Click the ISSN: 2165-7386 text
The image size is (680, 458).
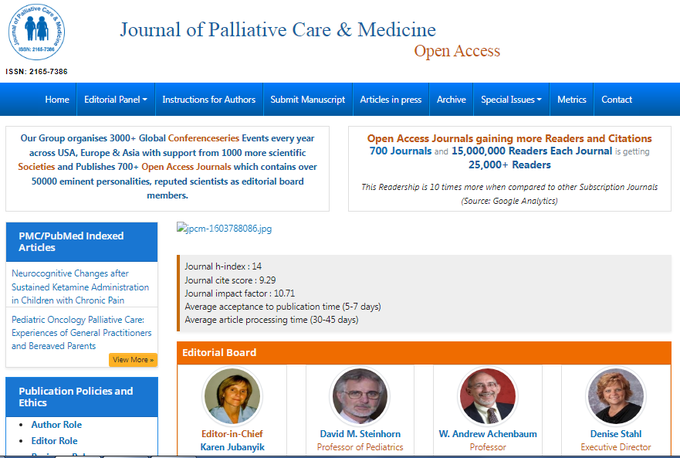click(x=36, y=72)
